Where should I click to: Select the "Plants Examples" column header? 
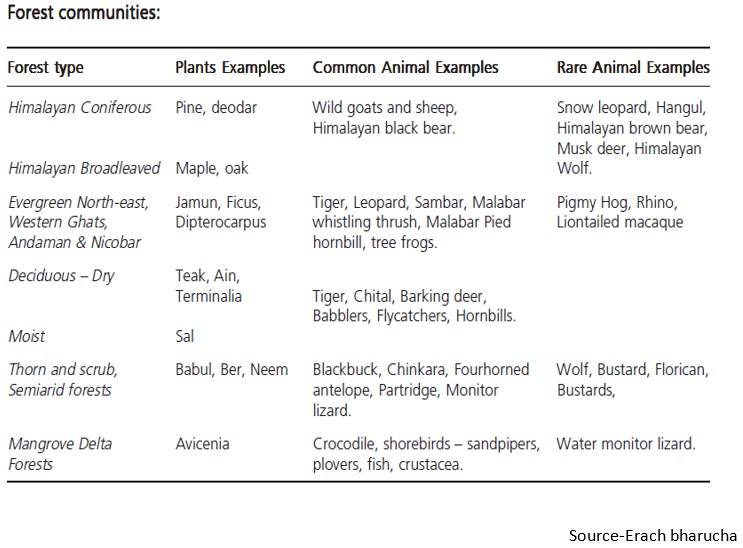230,68
